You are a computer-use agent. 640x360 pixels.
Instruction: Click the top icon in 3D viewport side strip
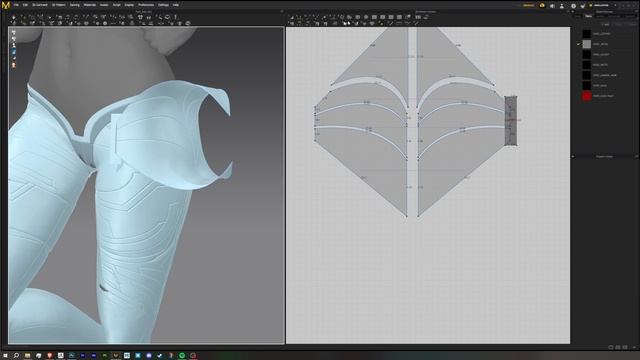[13, 32]
